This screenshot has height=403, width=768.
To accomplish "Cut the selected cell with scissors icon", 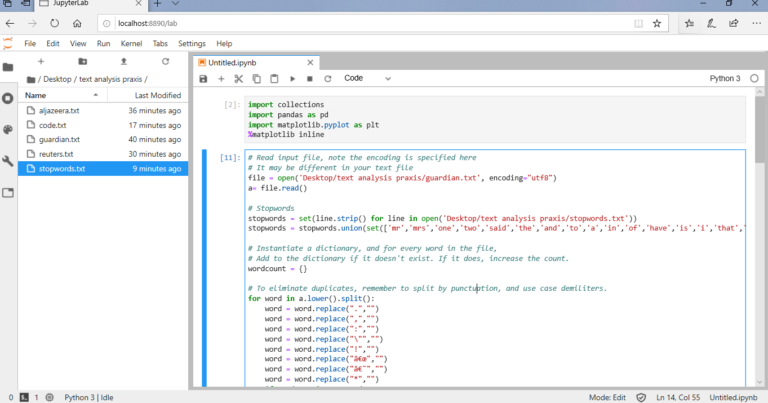I will (x=239, y=79).
